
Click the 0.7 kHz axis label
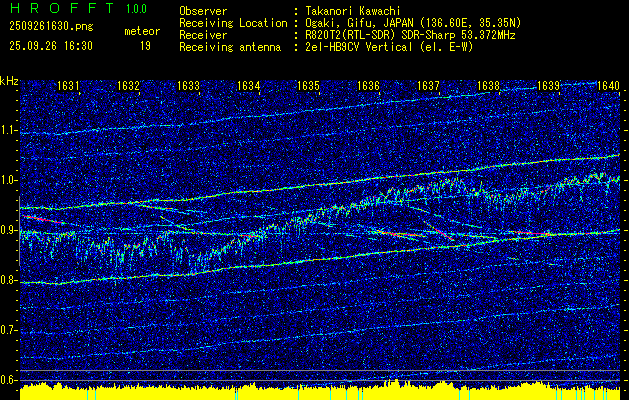(x=9, y=330)
